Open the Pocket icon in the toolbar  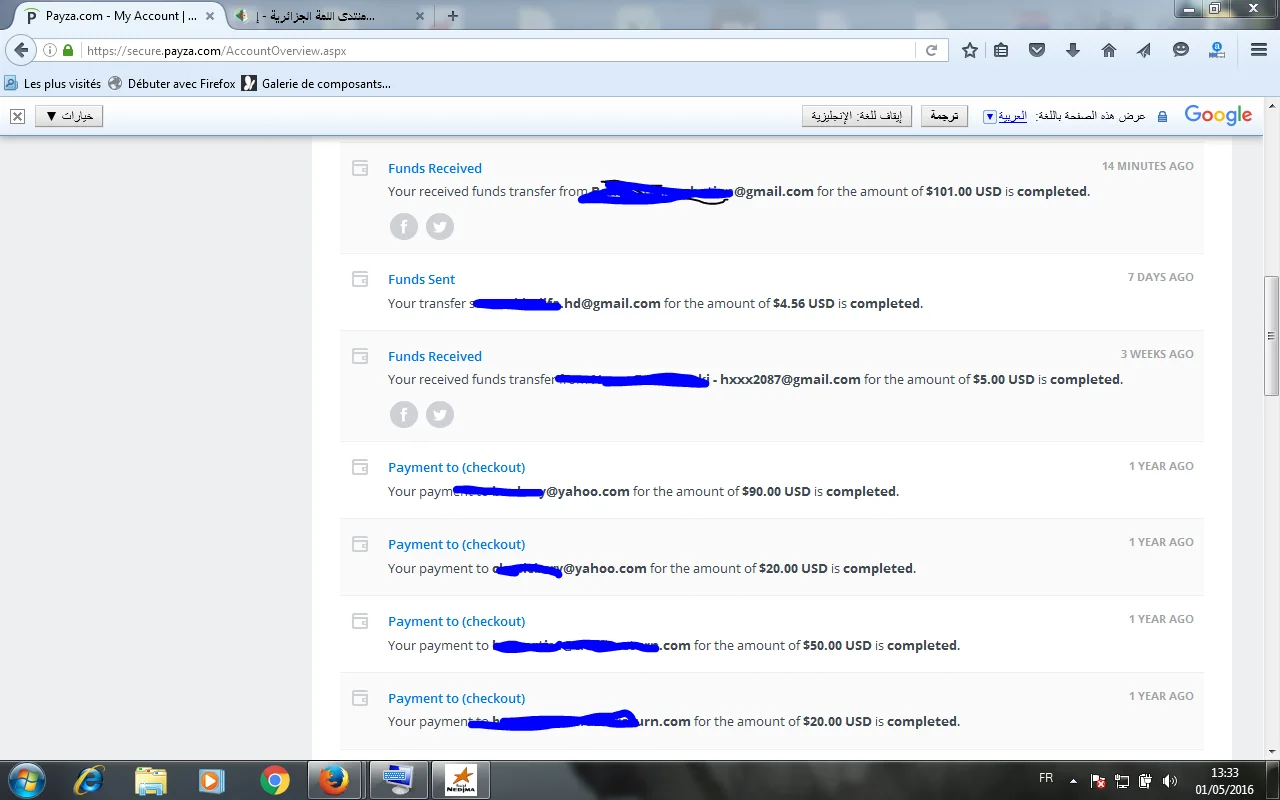tap(1037, 50)
